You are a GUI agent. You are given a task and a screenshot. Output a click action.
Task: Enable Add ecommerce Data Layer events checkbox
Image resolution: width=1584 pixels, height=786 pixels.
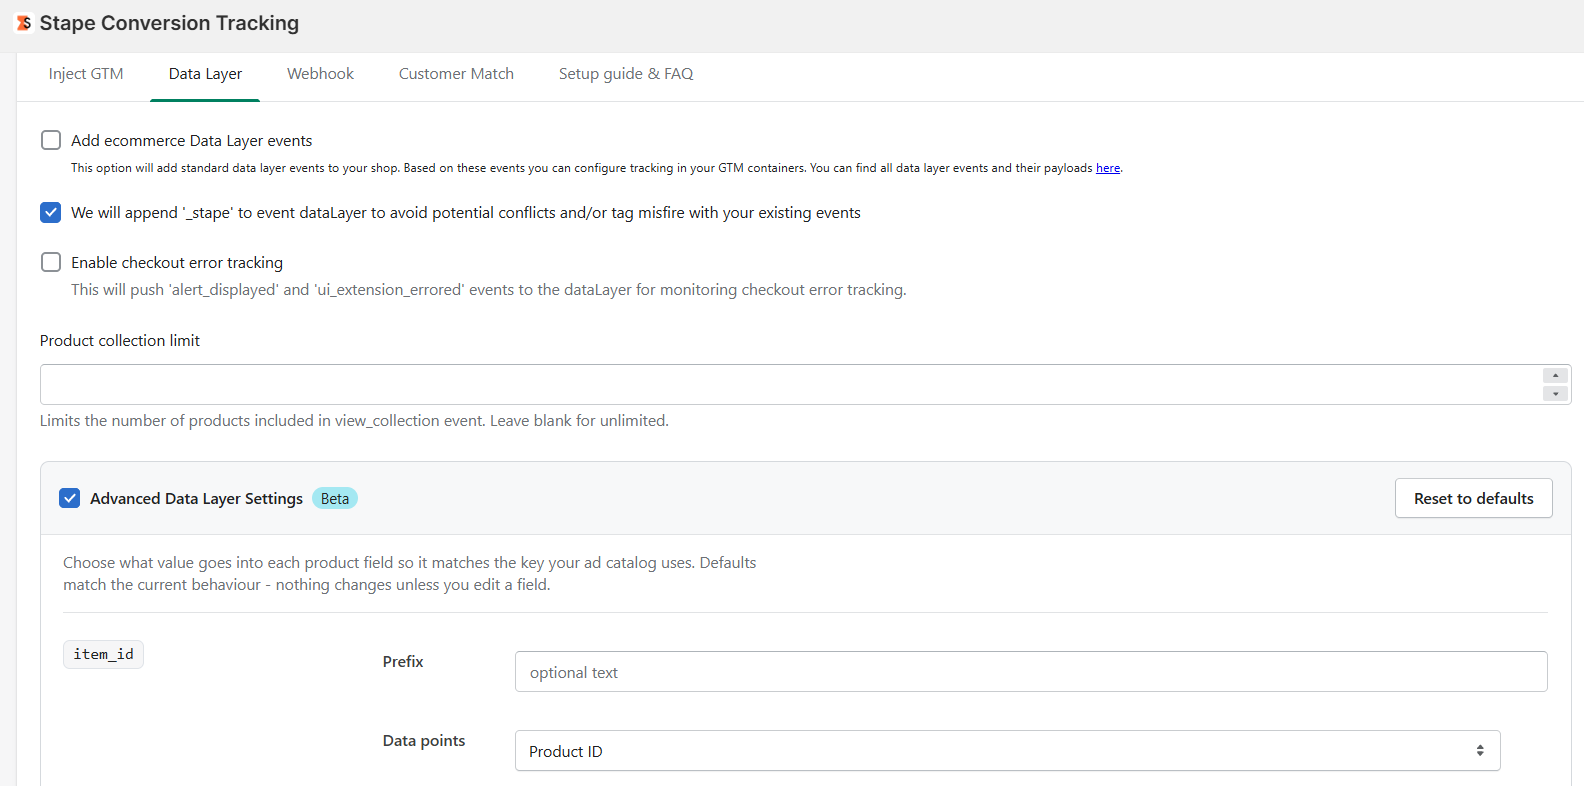coord(51,140)
